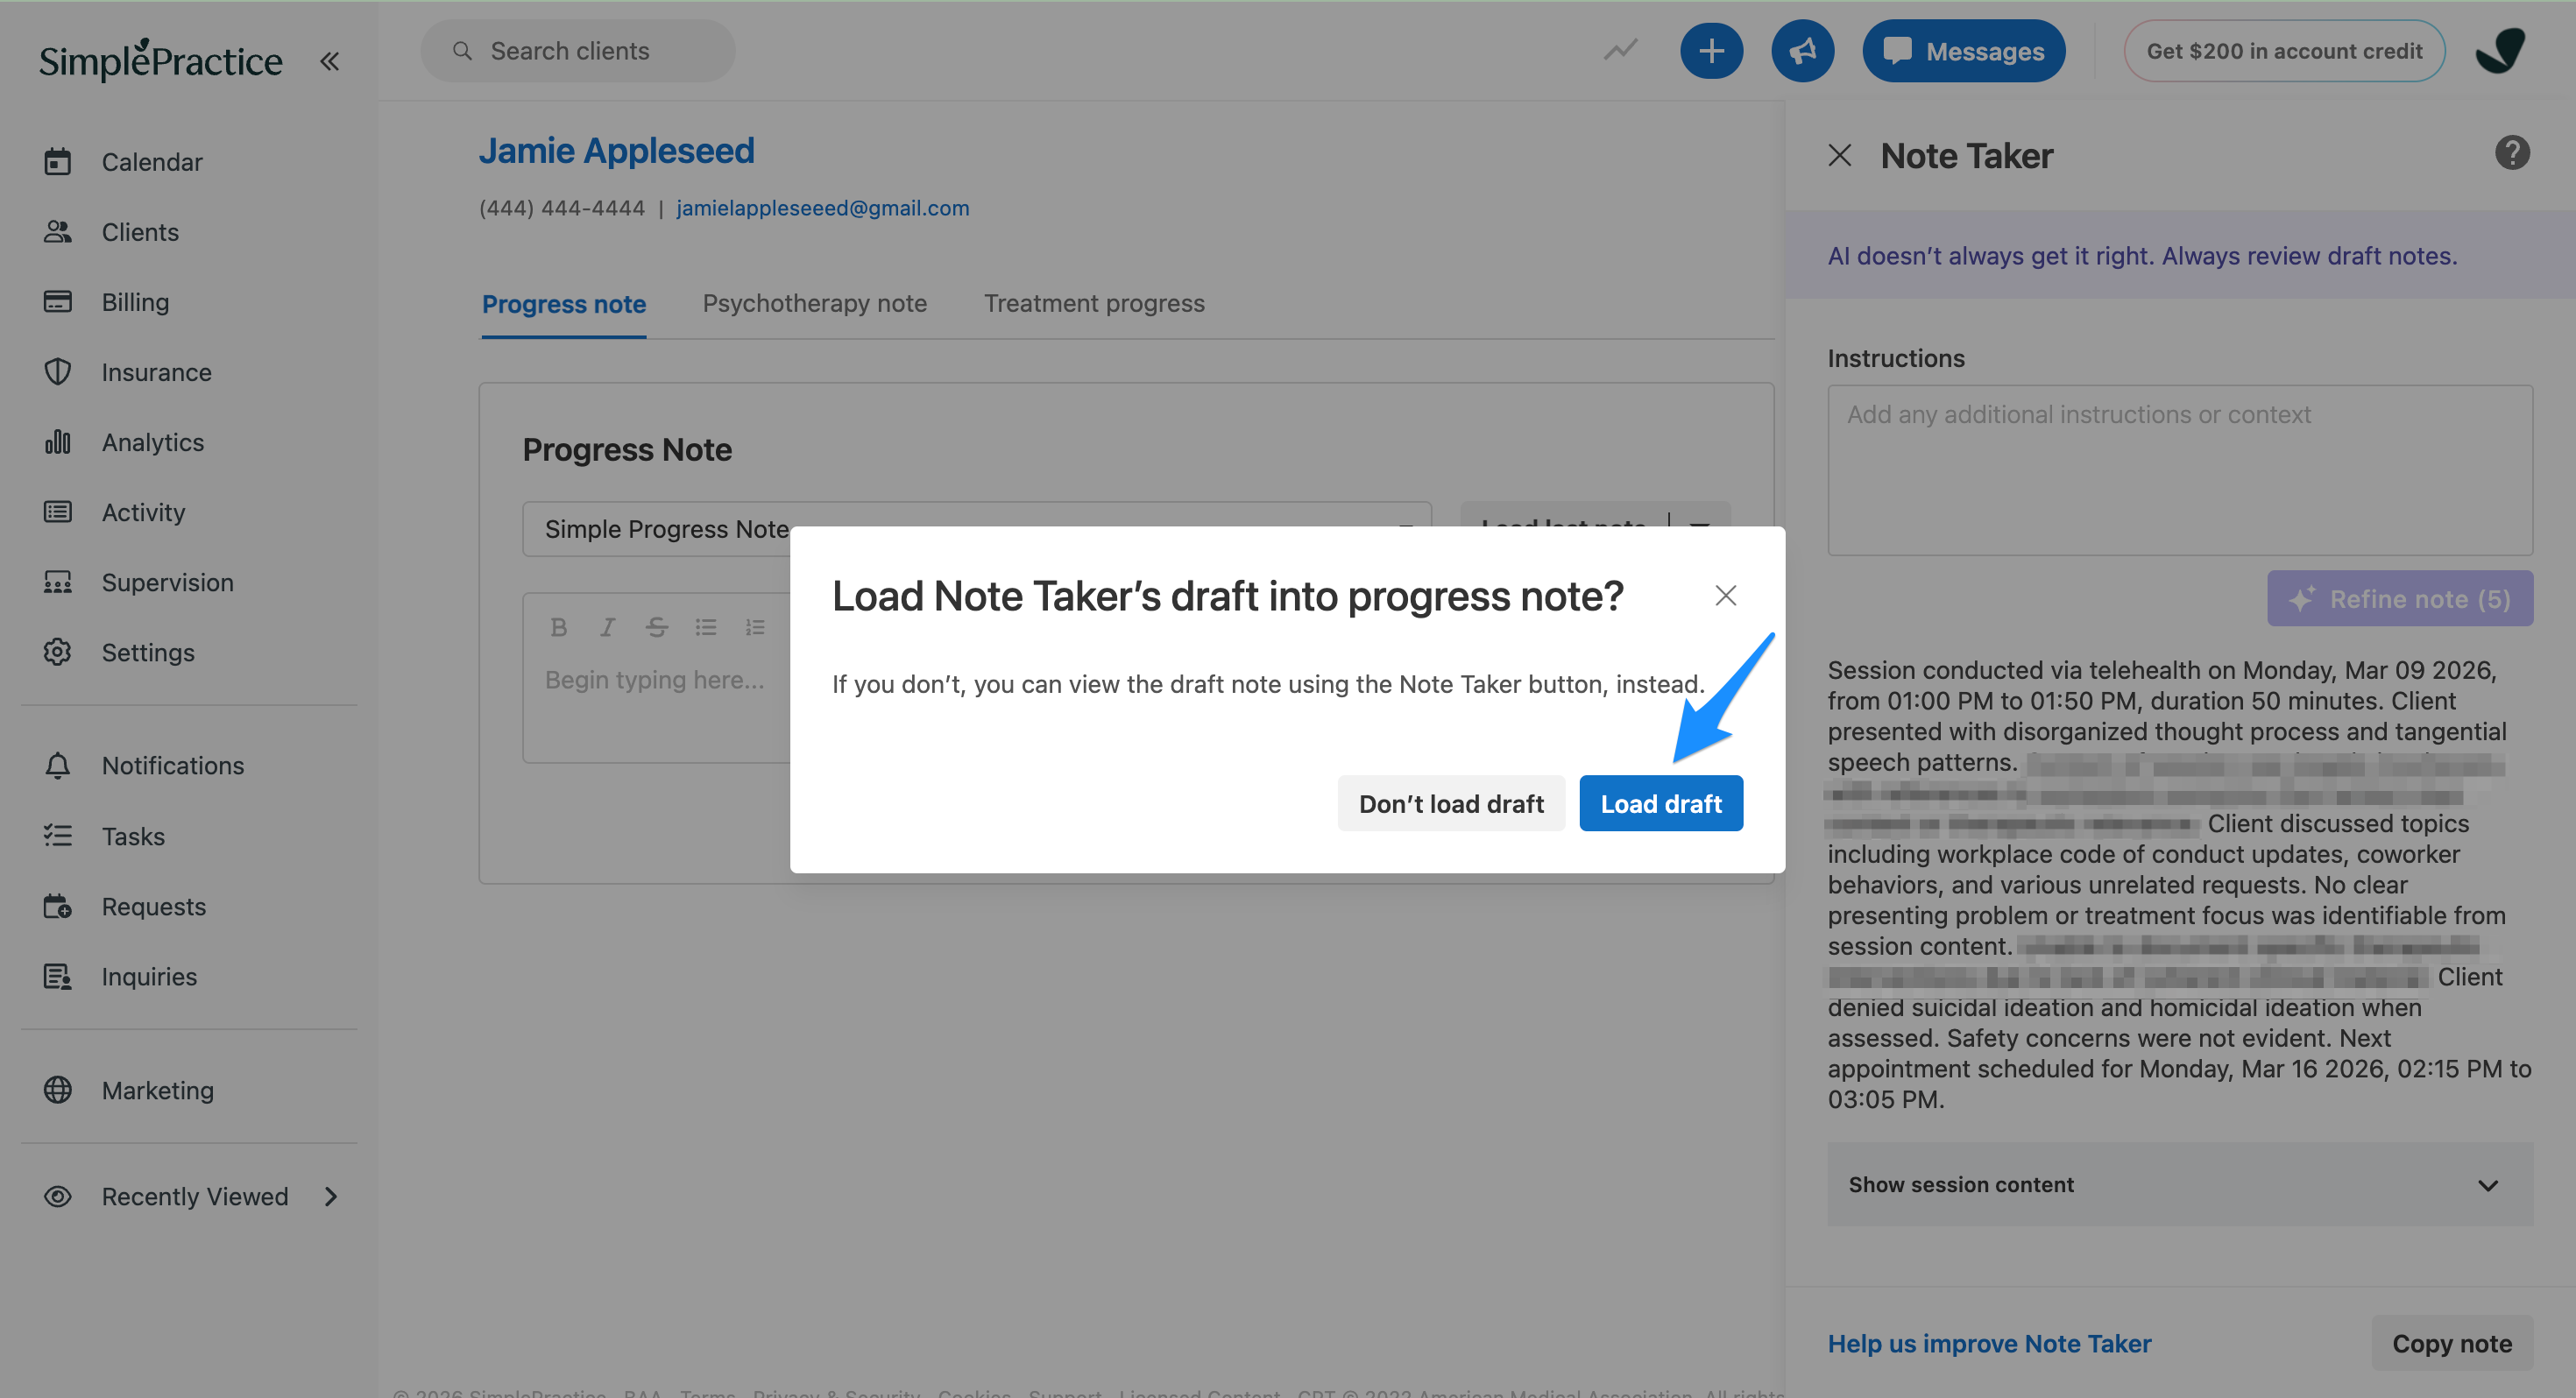This screenshot has height=1398, width=2576.
Task: Switch to Psychotherapy note tab
Action: (x=814, y=303)
